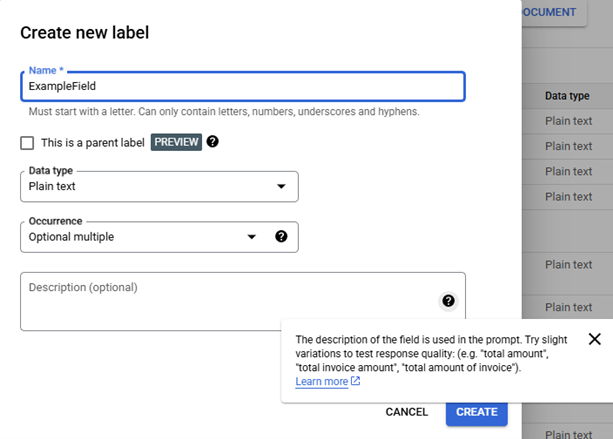
Task: Select the first Plain text cell in table
Action: tap(568, 120)
